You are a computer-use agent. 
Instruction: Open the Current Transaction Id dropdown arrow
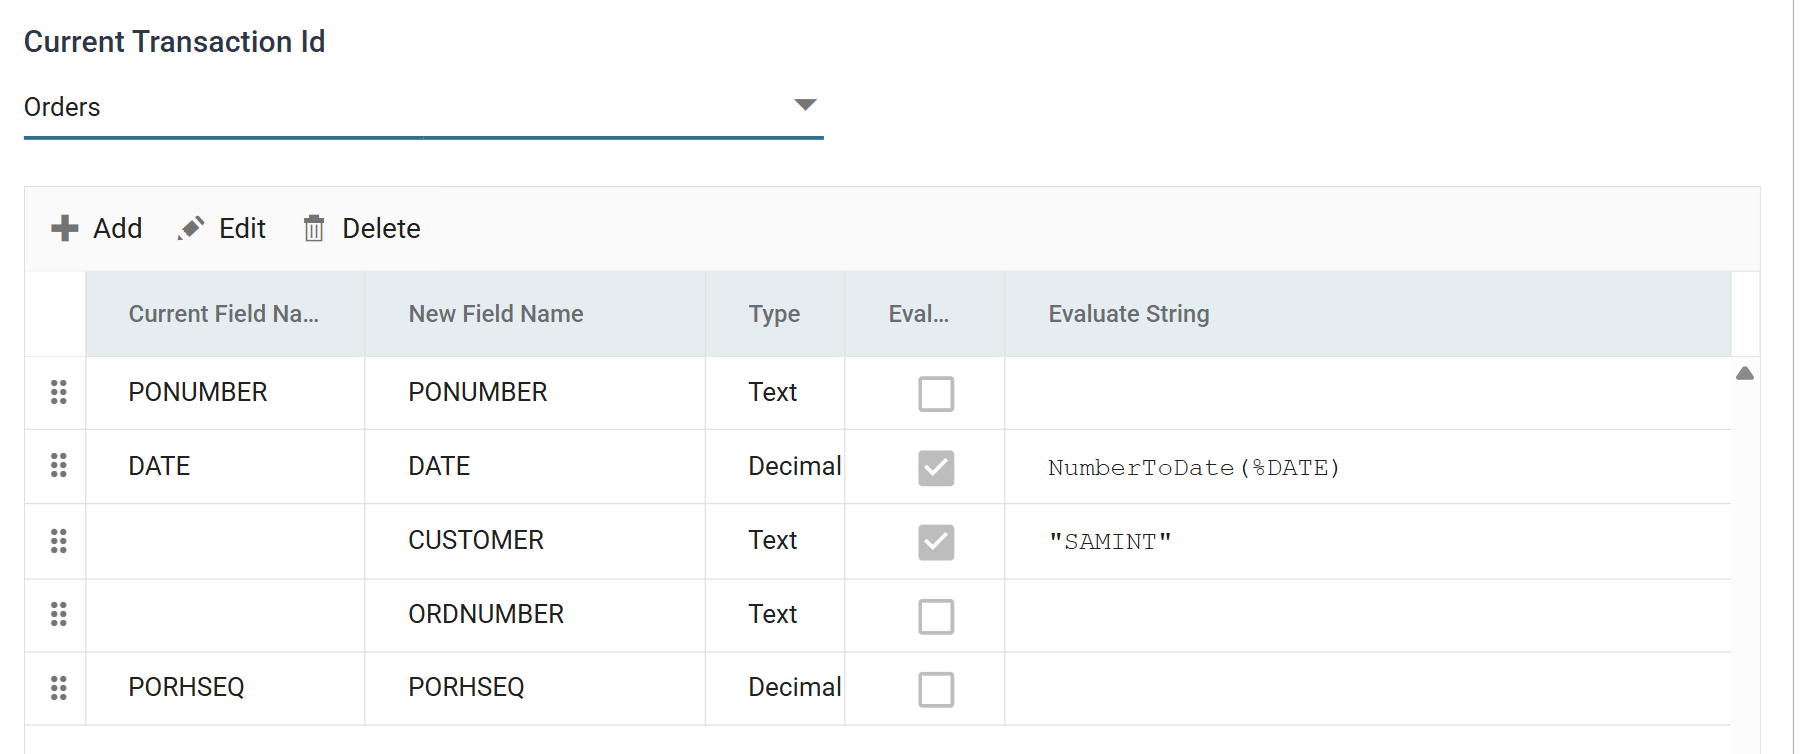[805, 105]
